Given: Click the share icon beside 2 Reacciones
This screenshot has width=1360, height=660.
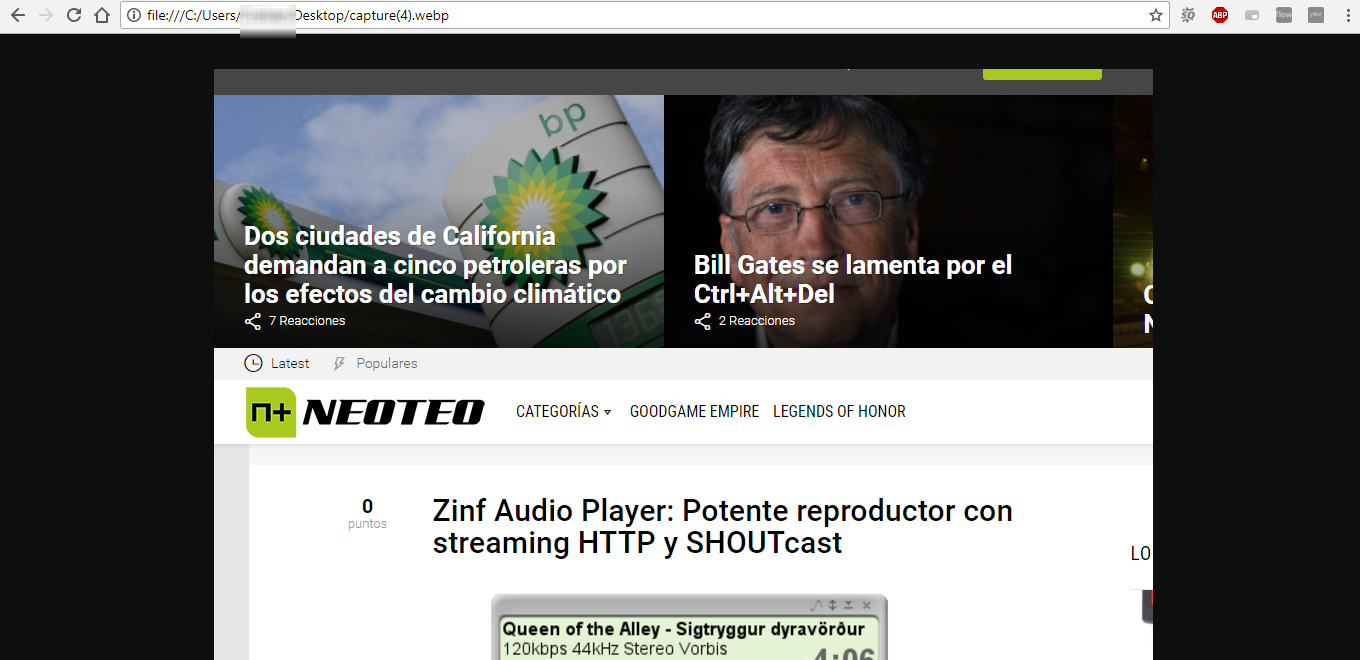Looking at the screenshot, I should pos(703,321).
